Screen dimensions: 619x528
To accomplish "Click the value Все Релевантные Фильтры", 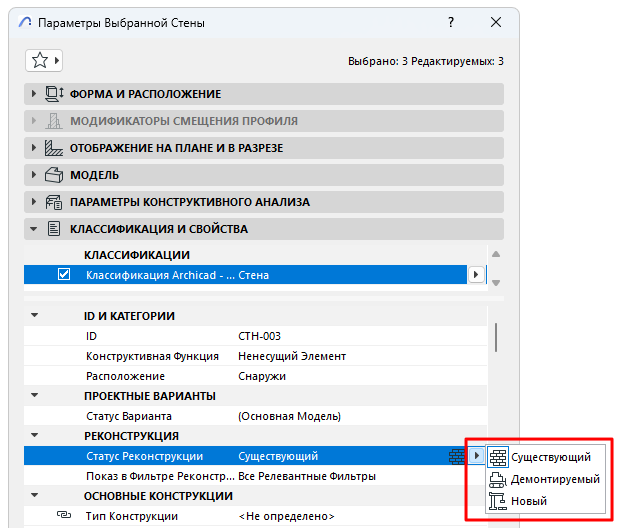I will point(307,476).
